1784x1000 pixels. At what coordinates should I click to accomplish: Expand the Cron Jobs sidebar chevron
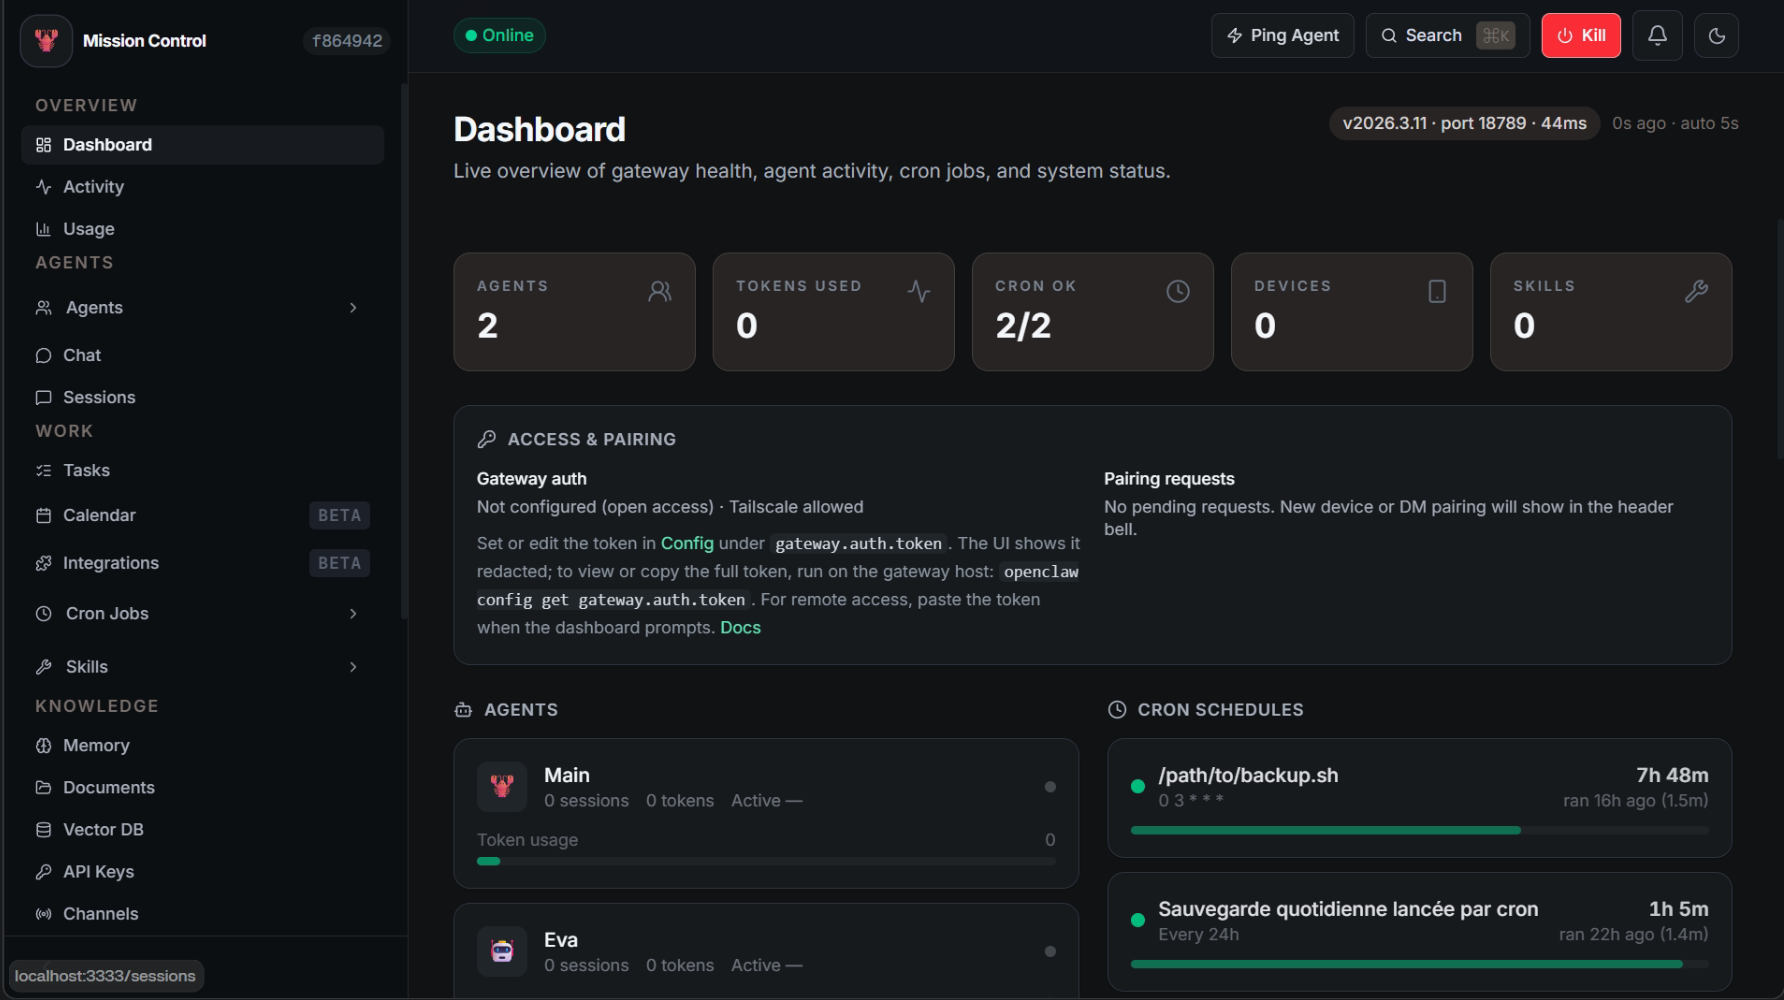pos(353,614)
